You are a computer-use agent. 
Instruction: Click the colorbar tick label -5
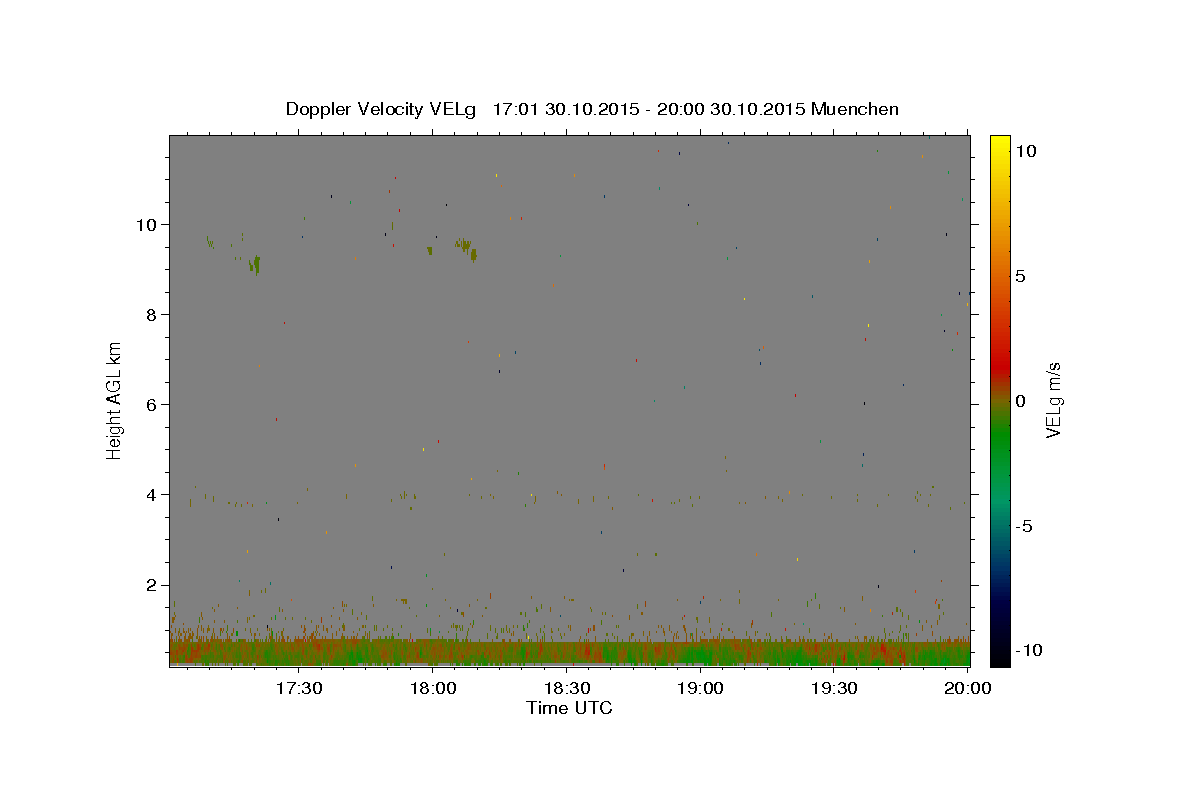coord(1025,526)
